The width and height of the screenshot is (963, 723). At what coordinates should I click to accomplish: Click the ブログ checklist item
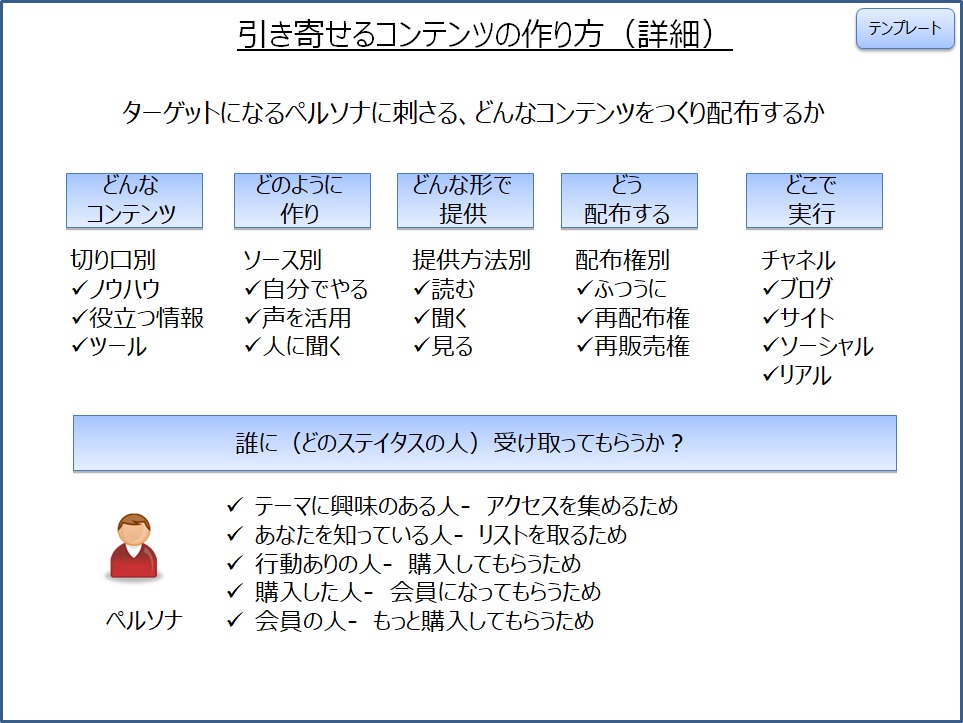click(x=797, y=289)
